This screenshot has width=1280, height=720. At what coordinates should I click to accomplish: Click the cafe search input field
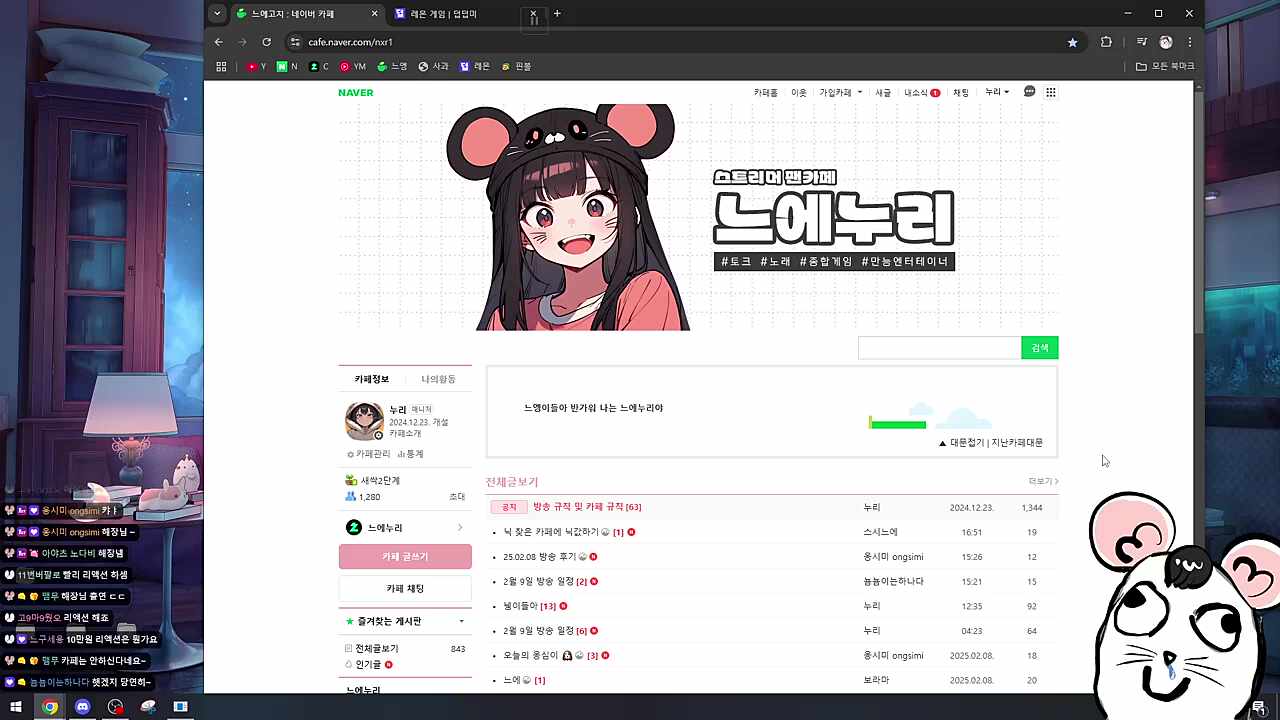939,348
